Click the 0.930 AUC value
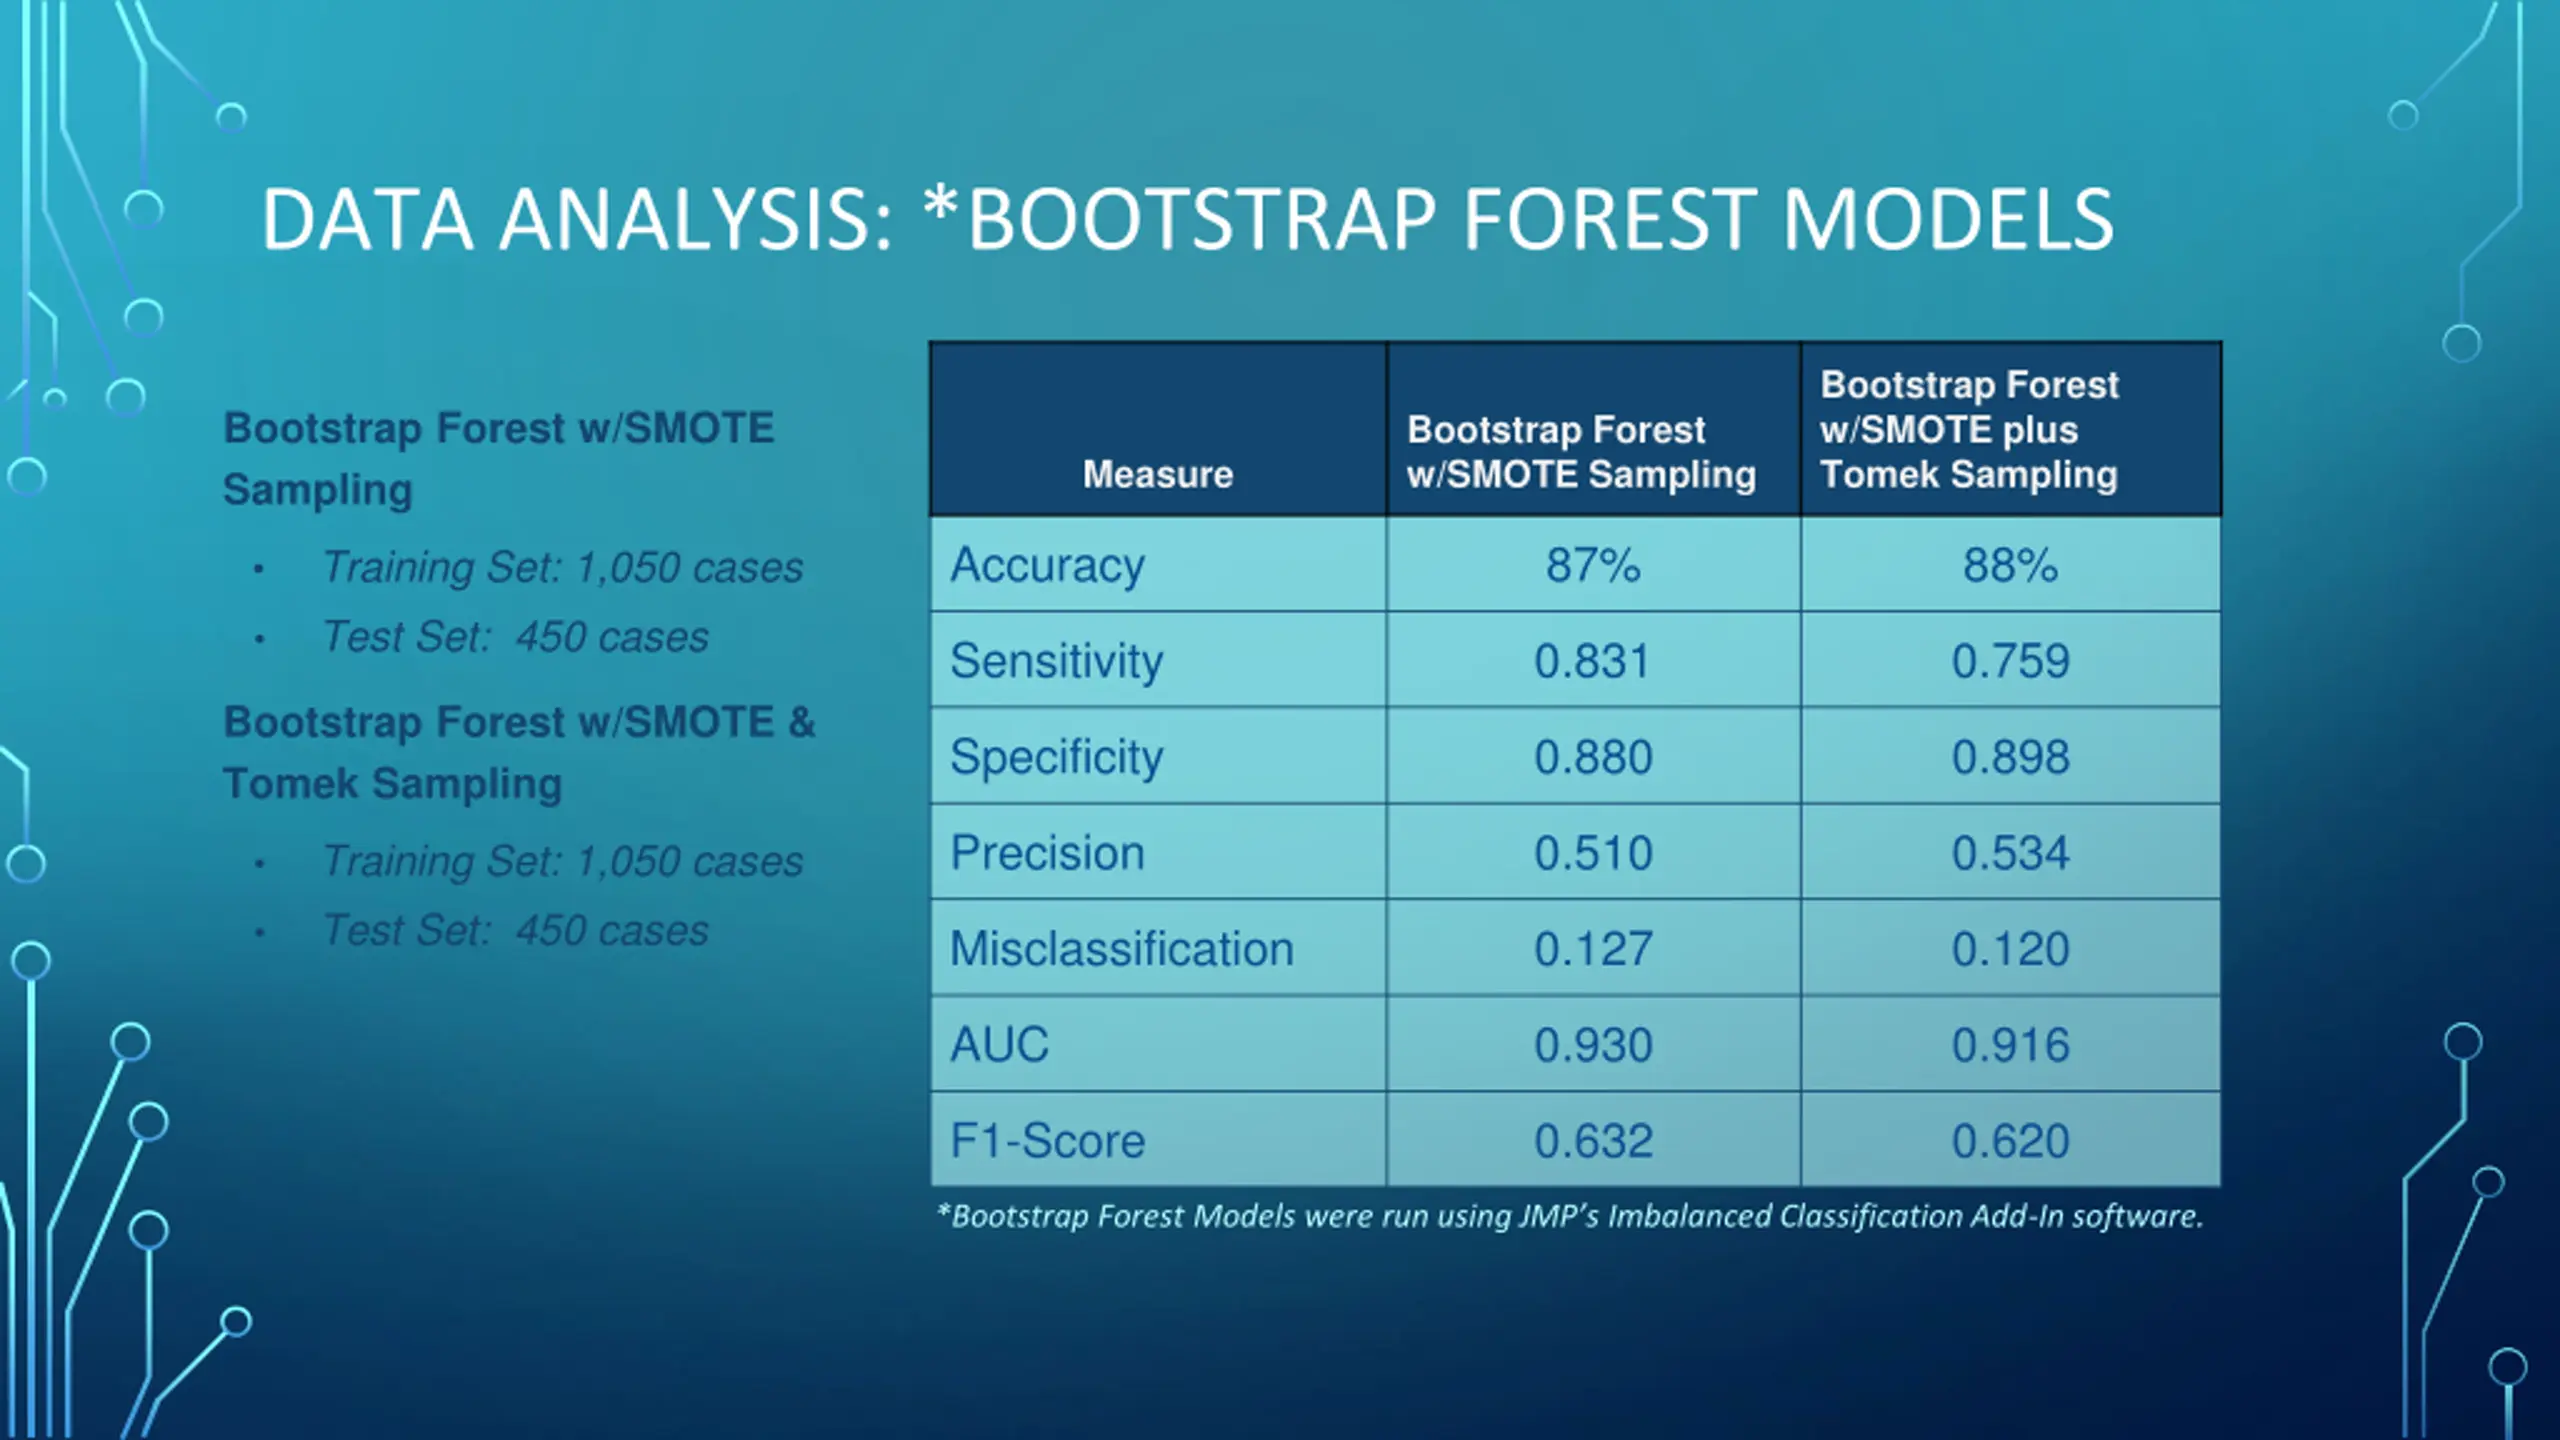Viewport: 2560px width, 1440px height. point(1593,1045)
